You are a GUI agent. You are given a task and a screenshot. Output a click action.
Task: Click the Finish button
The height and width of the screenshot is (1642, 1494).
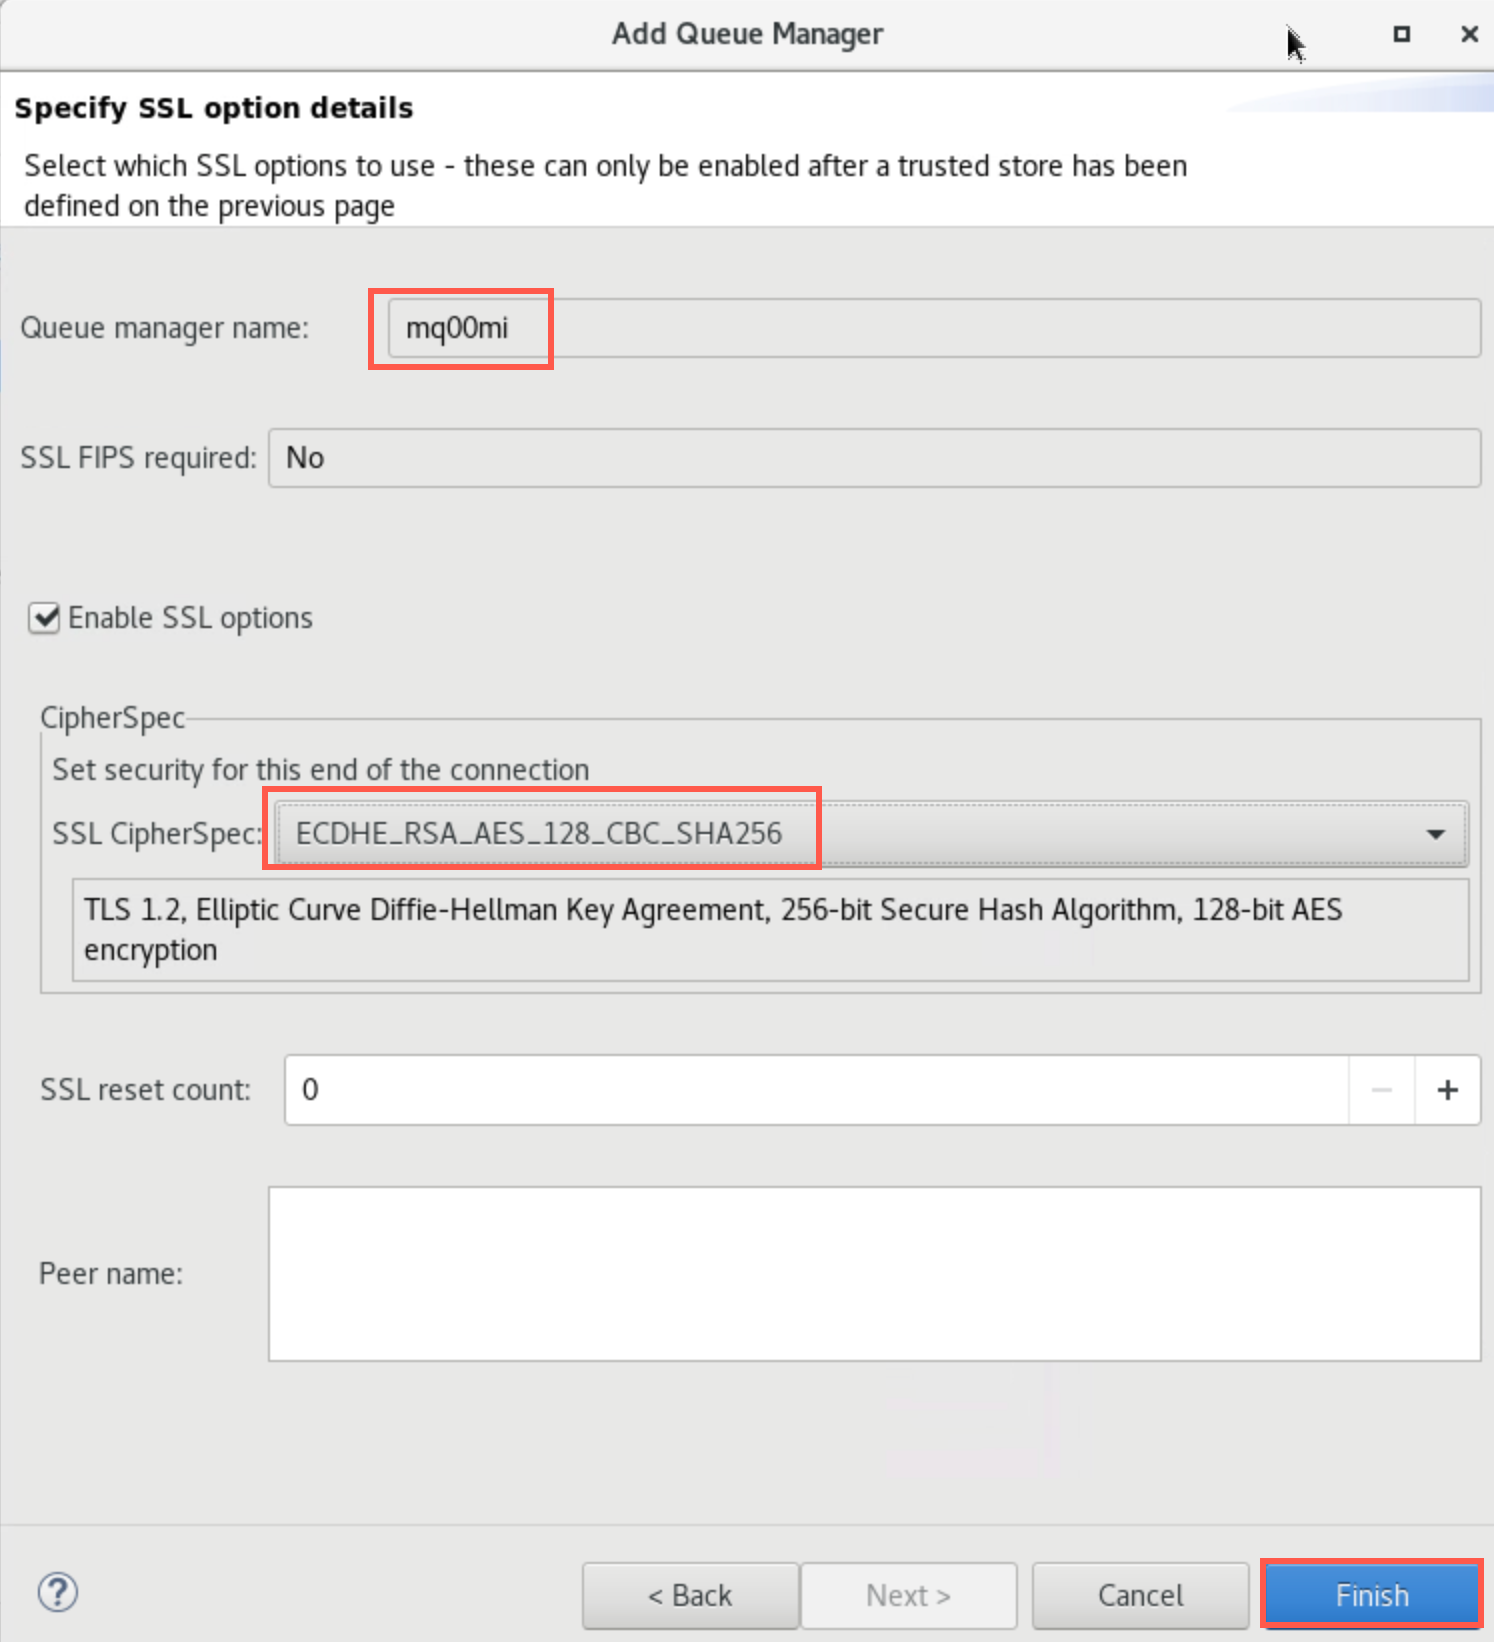(1371, 1595)
